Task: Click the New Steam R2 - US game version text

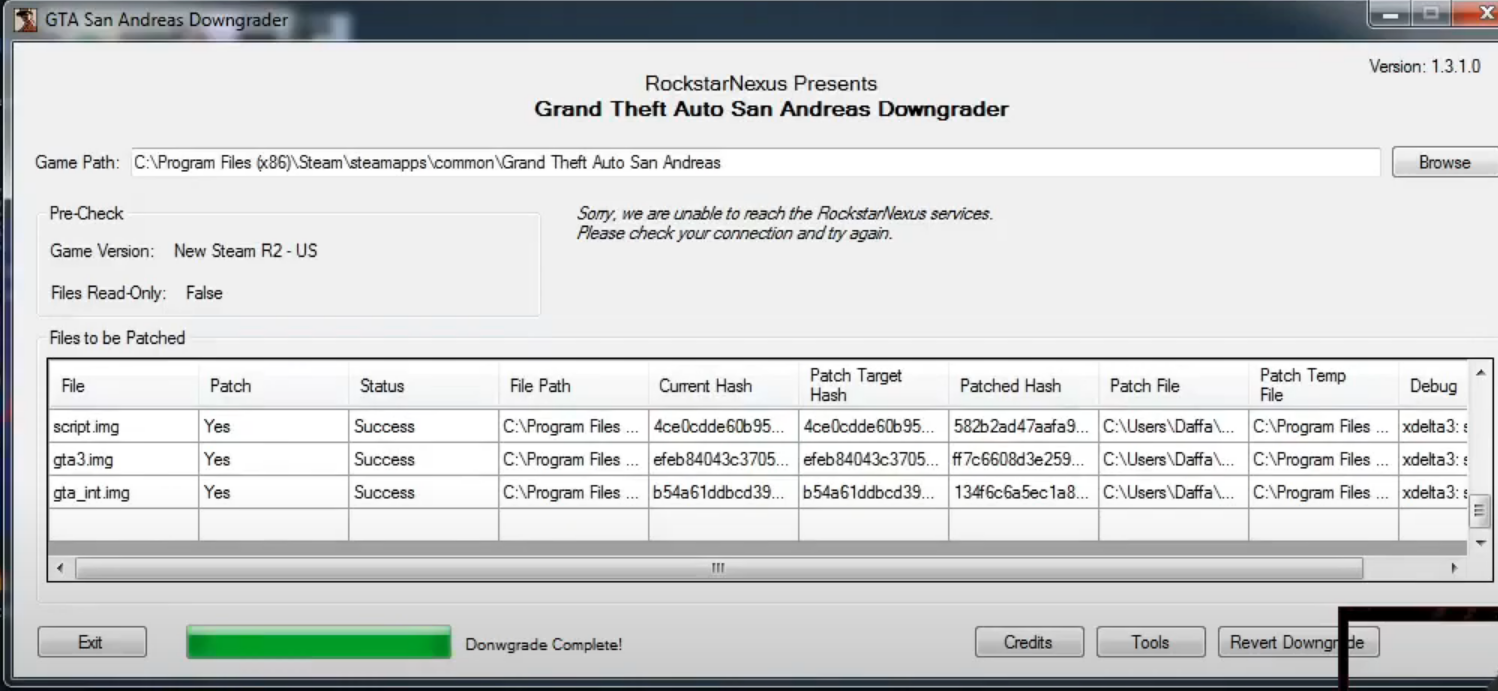Action: point(245,251)
